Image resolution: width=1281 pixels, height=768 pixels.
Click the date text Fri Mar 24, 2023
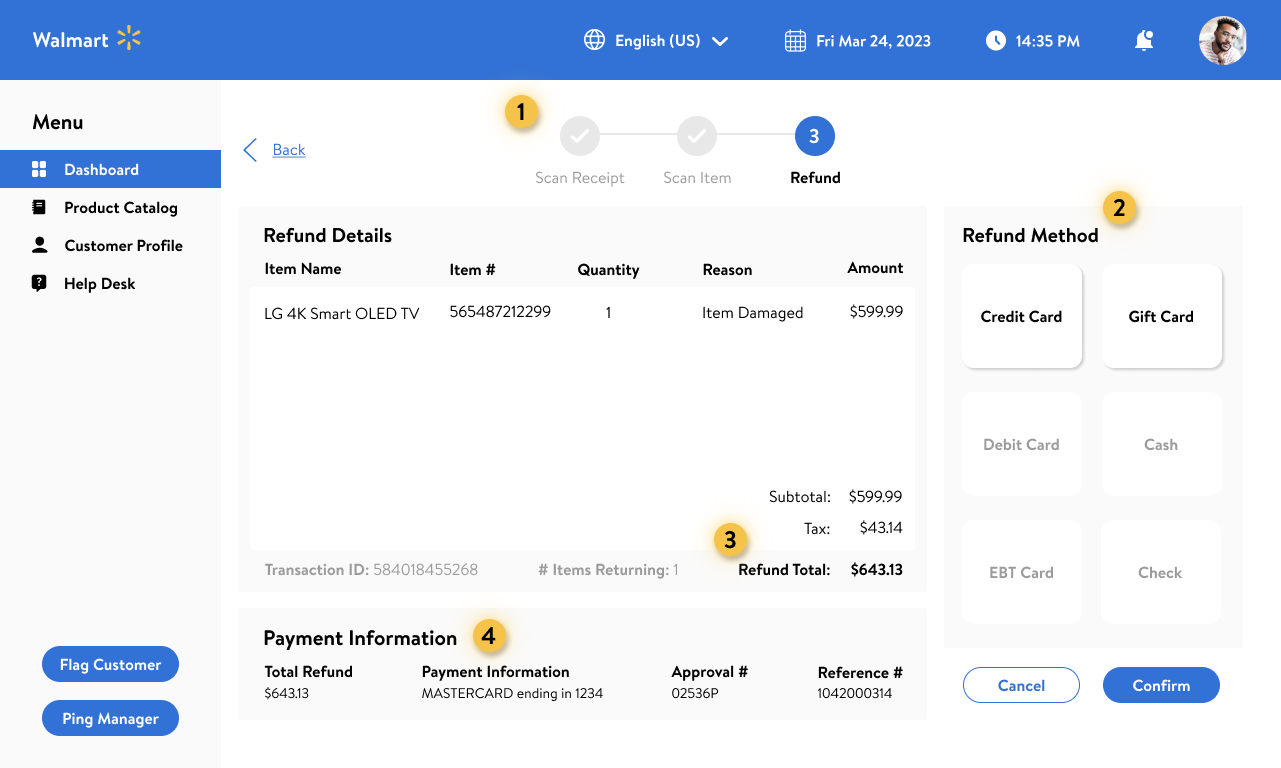click(x=873, y=41)
